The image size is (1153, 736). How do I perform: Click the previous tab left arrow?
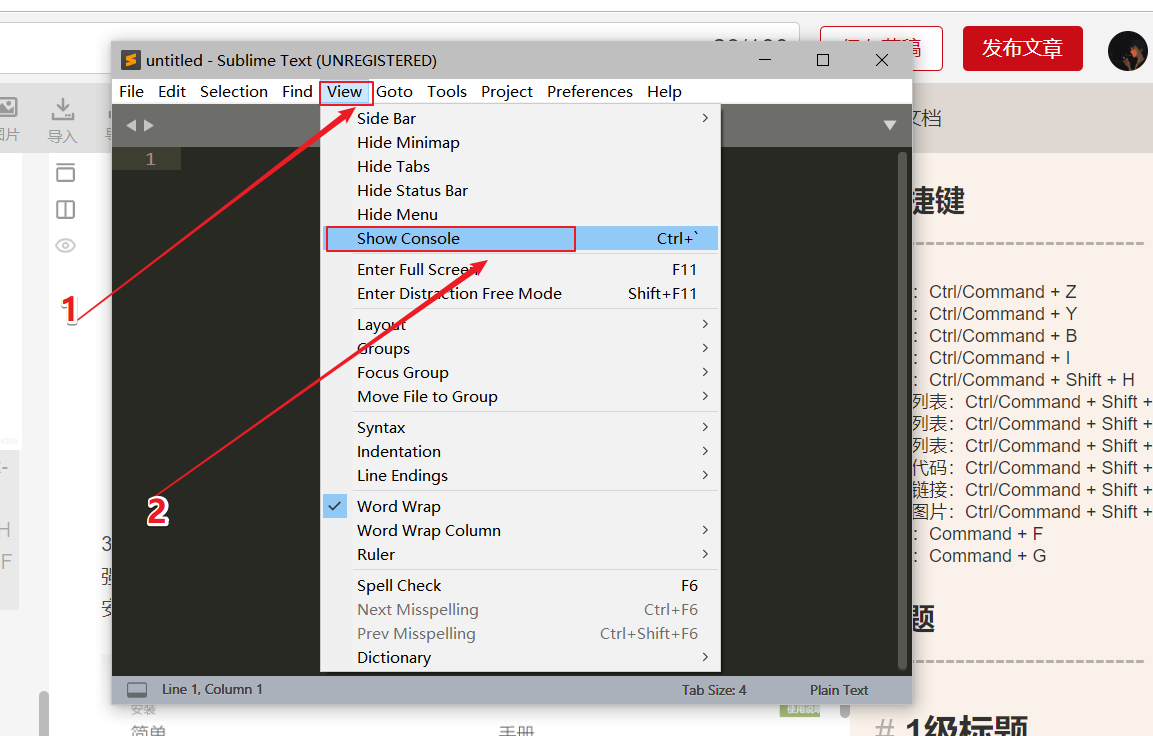click(131, 126)
